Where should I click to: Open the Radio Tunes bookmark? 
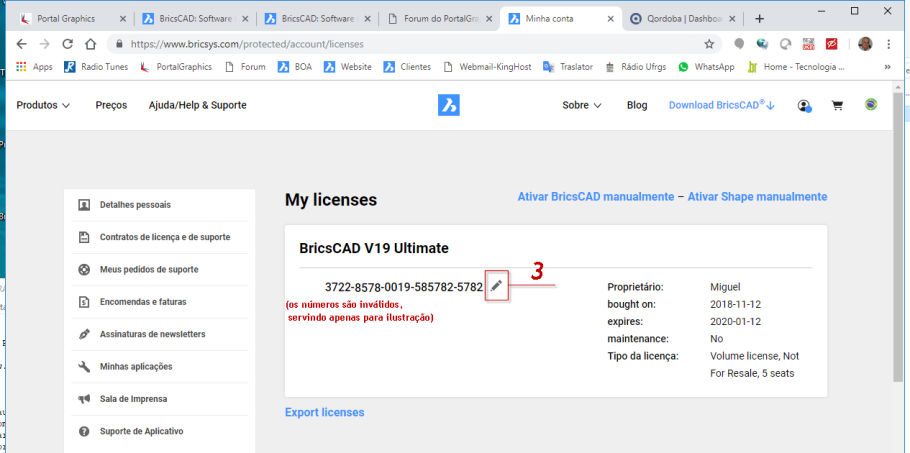(96, 67)
